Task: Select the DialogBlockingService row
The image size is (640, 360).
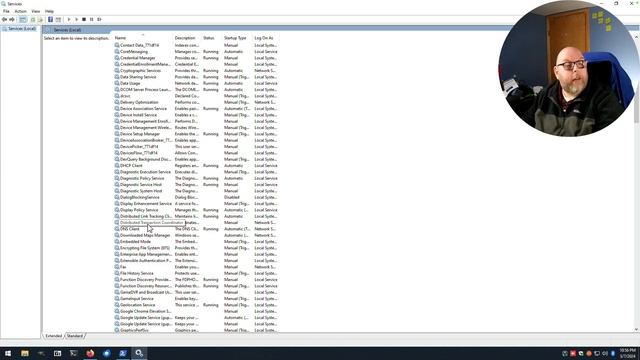Action: coord(196,197)
